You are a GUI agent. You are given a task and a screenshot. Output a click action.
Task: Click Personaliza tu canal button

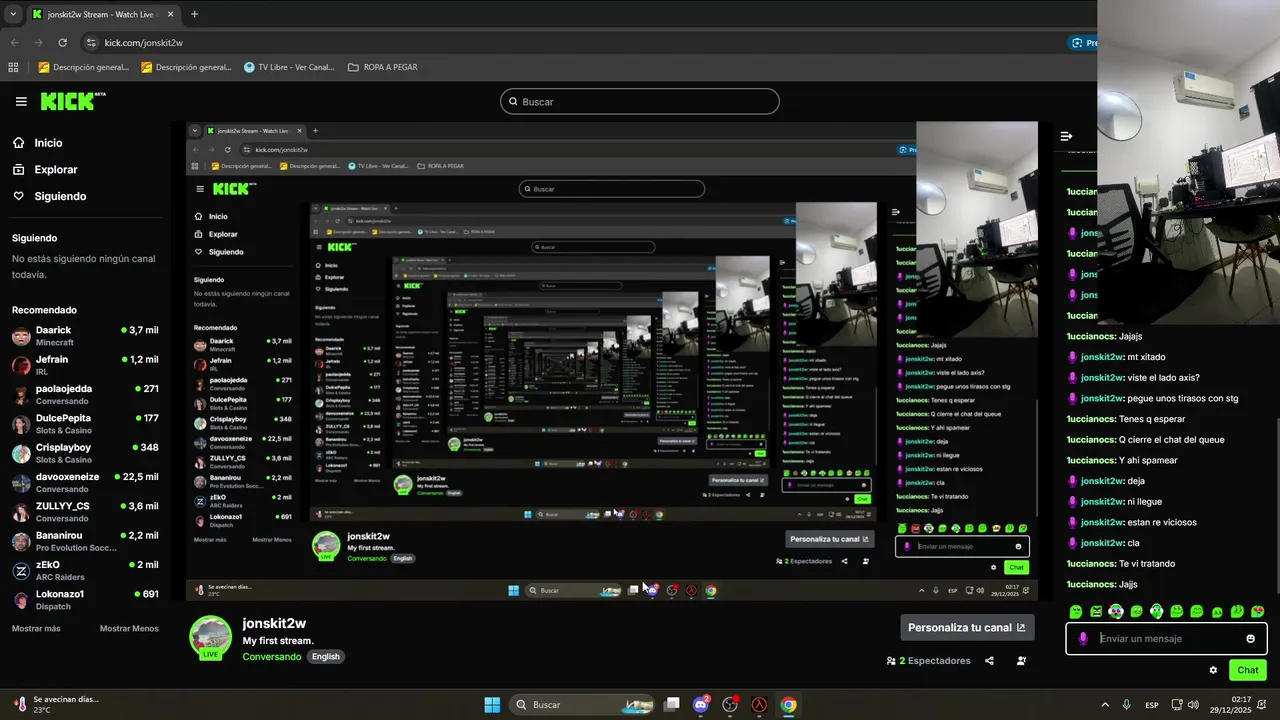(x=967, y=628)
